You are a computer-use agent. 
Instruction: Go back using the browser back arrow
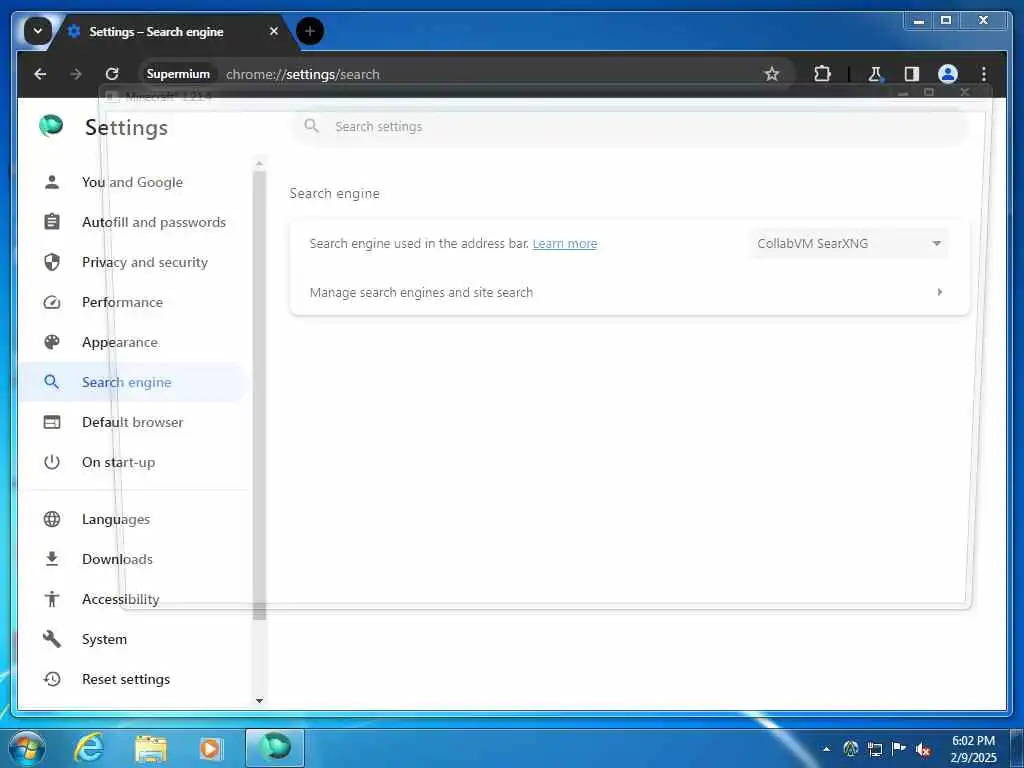[x=40, y=74]
